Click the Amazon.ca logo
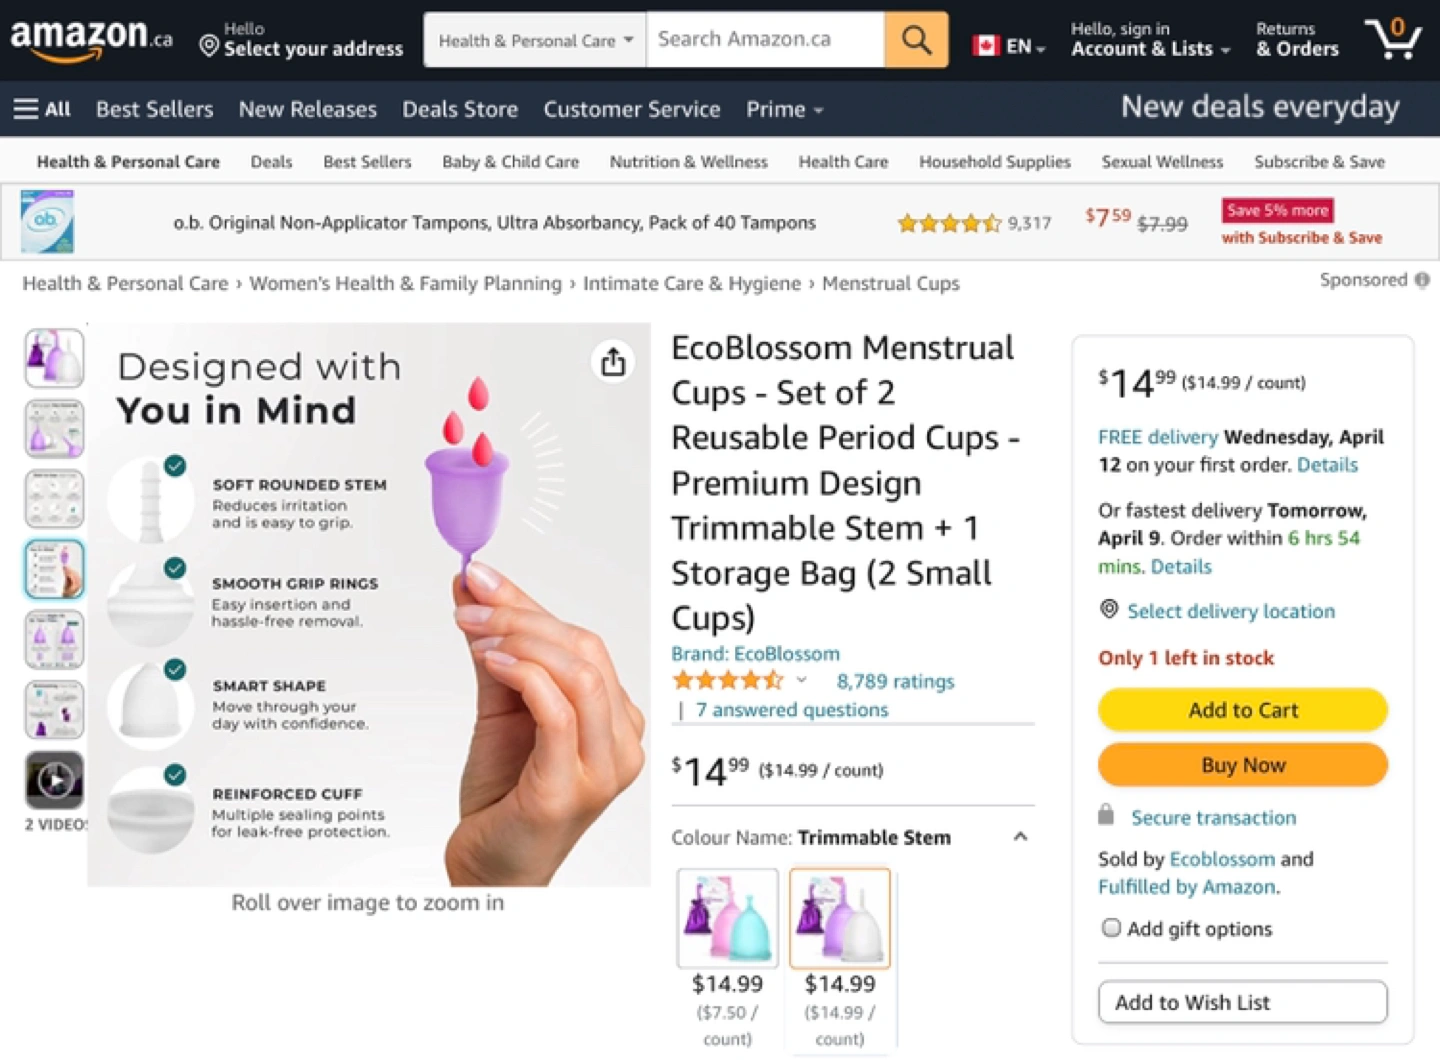Viewport: 1440px width, 1060px height. 90,40
